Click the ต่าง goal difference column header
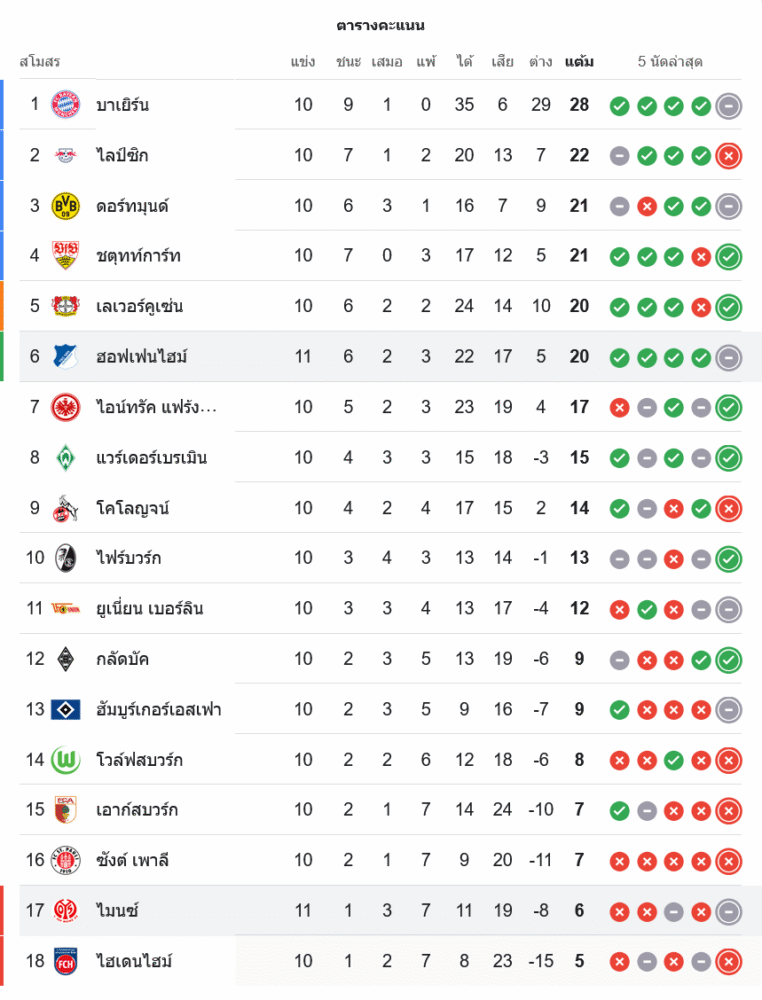Screen dimensions: 762x1000 tap(541, 61)
